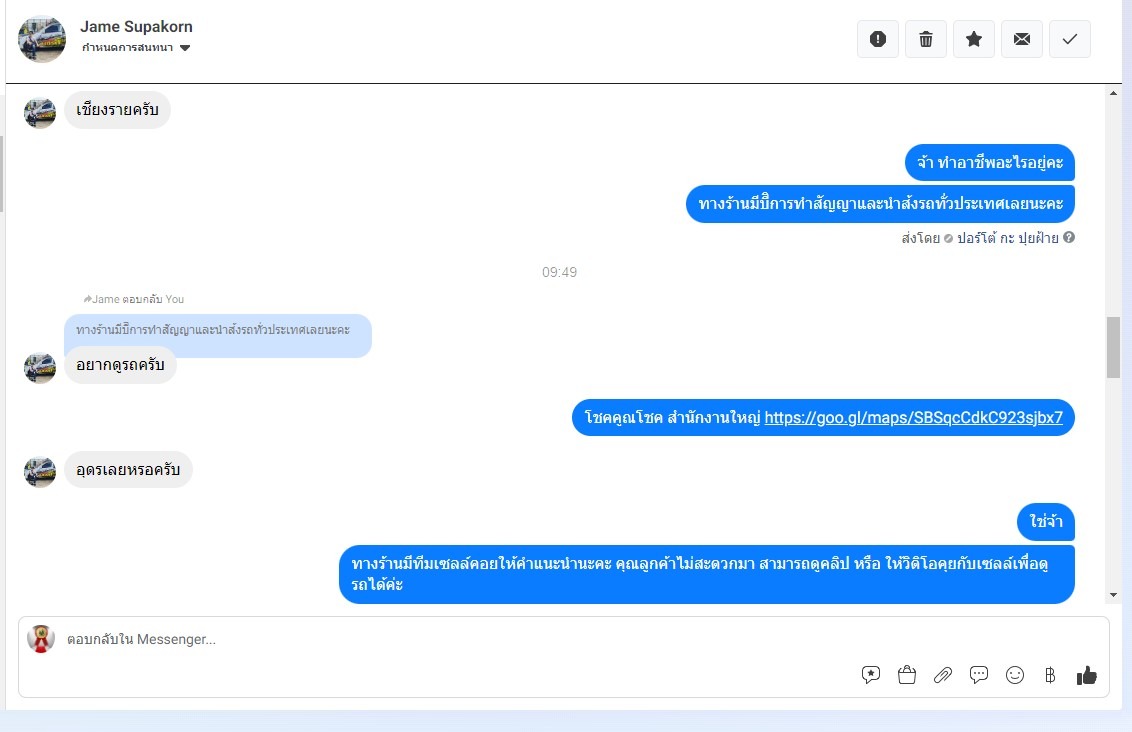
Task: Click the baht payment request icon
Action: pyautogui.click(x=1050, y=675)
